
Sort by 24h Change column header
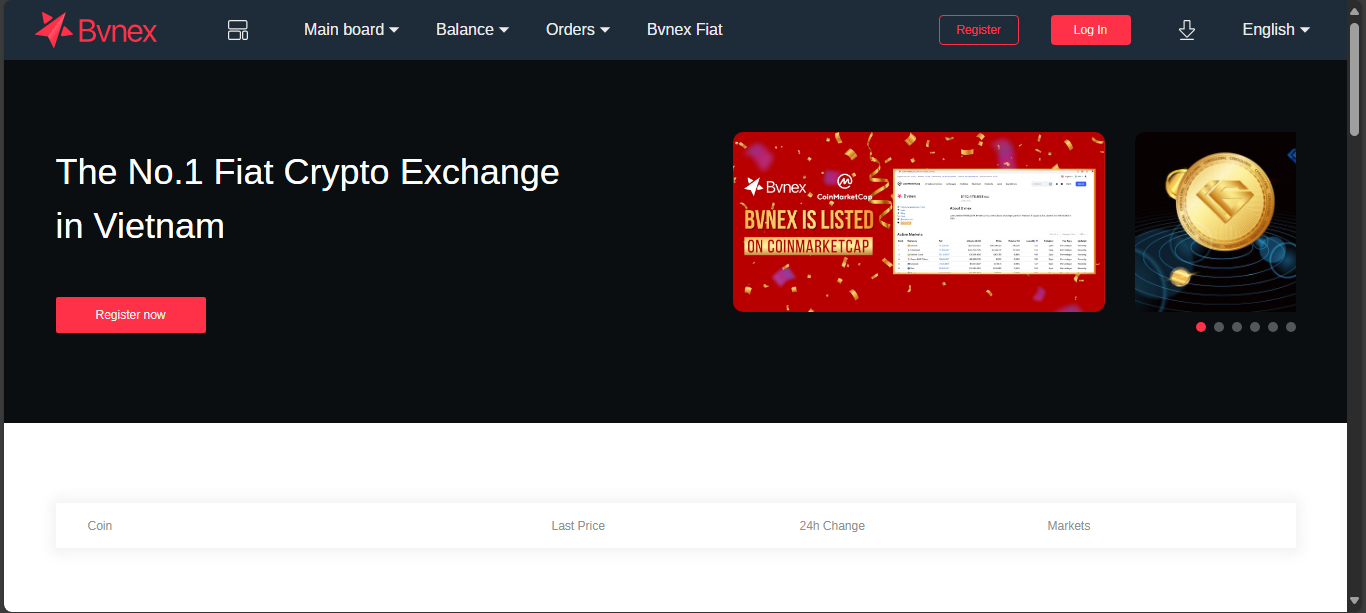pos(832,526)
